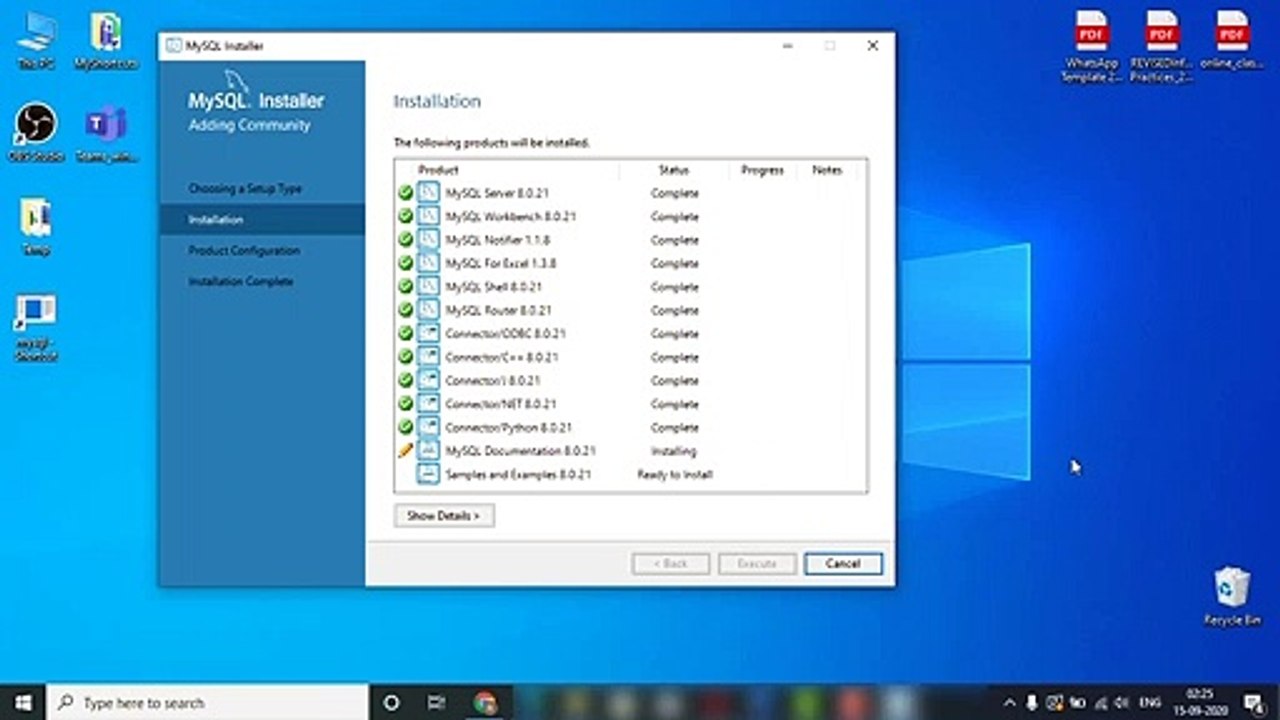The image size is (1280, 720).
Task: Click the Show Details button
Action: point(444,516)
